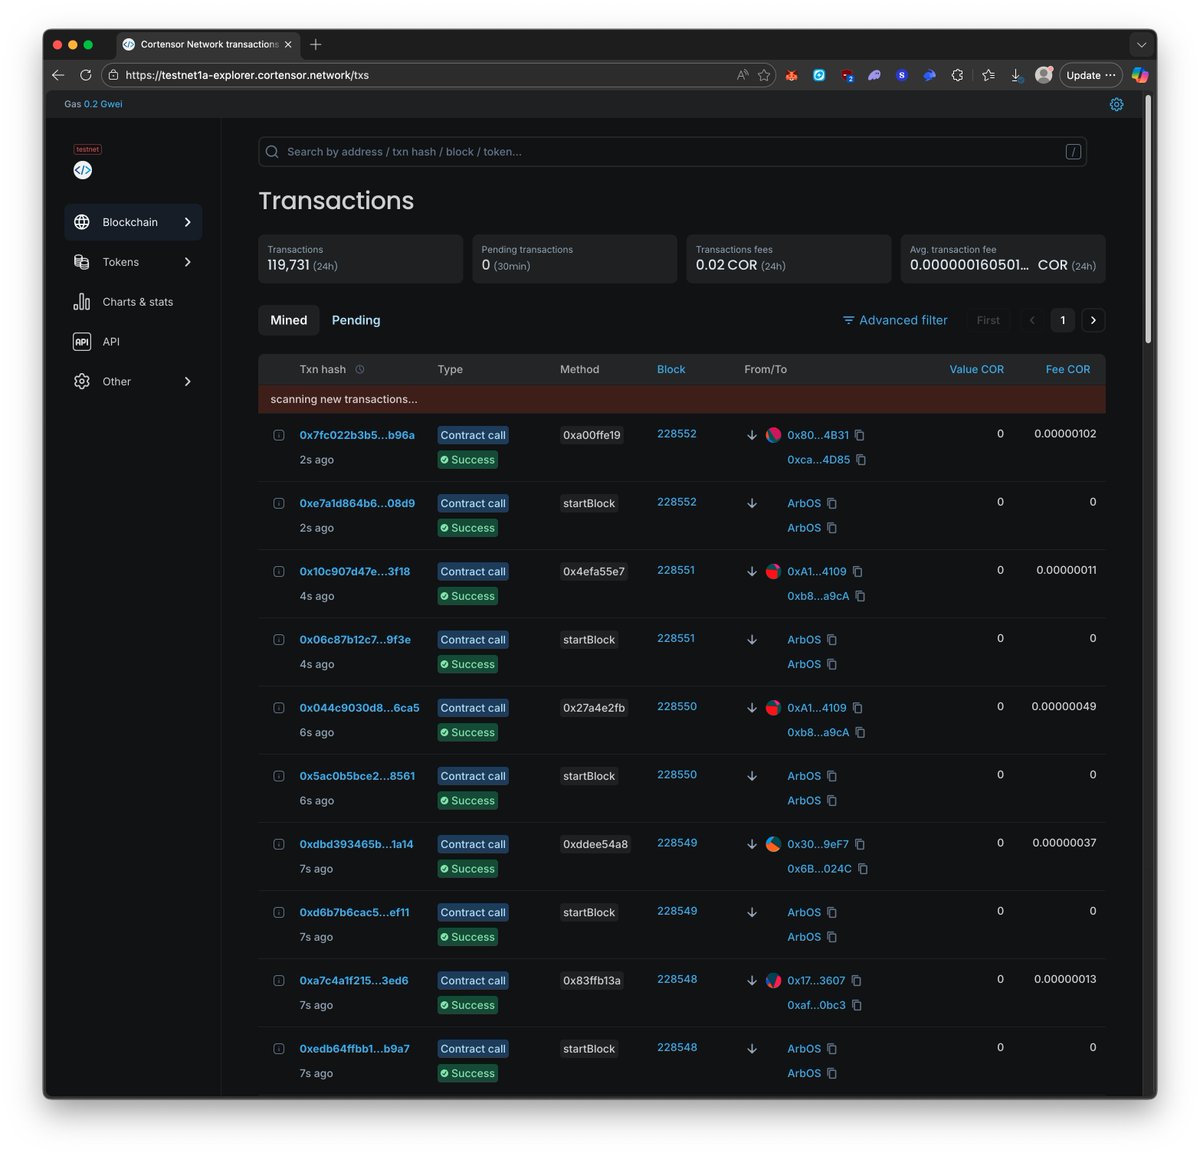Click the Block column header
The image size is (1200, 1156).
pos(671,369)
